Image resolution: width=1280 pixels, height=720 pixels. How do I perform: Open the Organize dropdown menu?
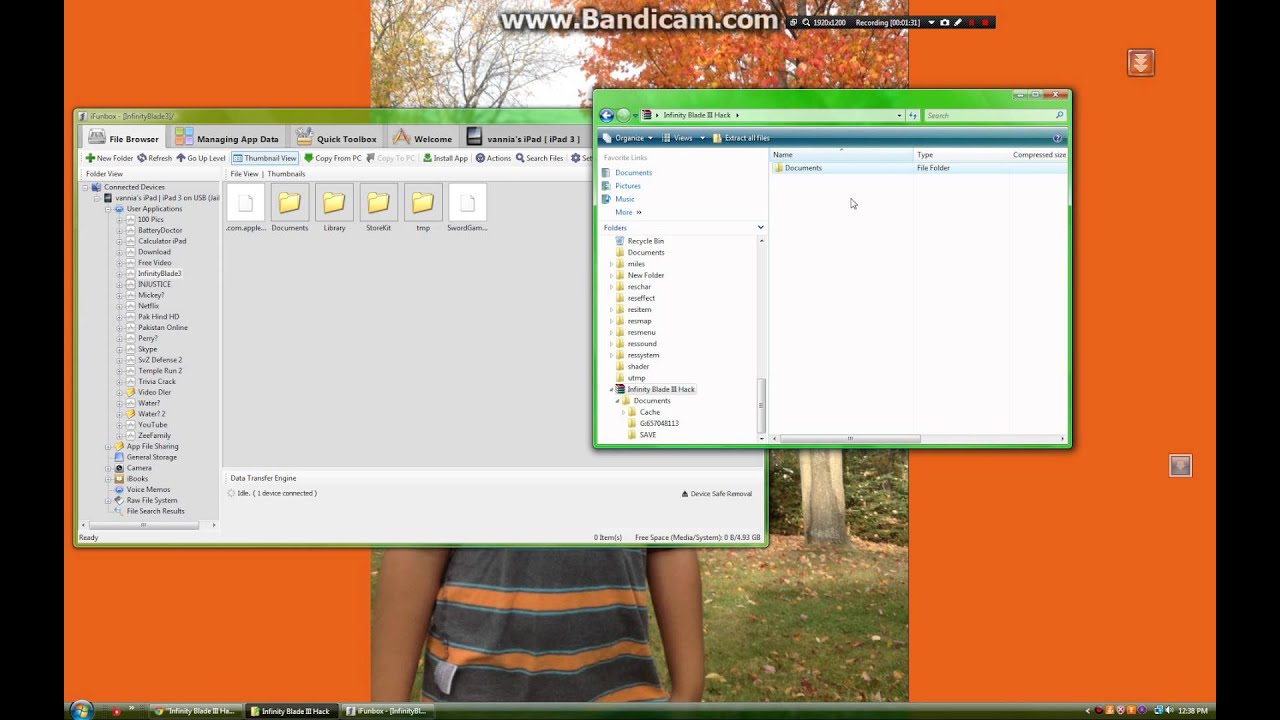pos(627,138)
